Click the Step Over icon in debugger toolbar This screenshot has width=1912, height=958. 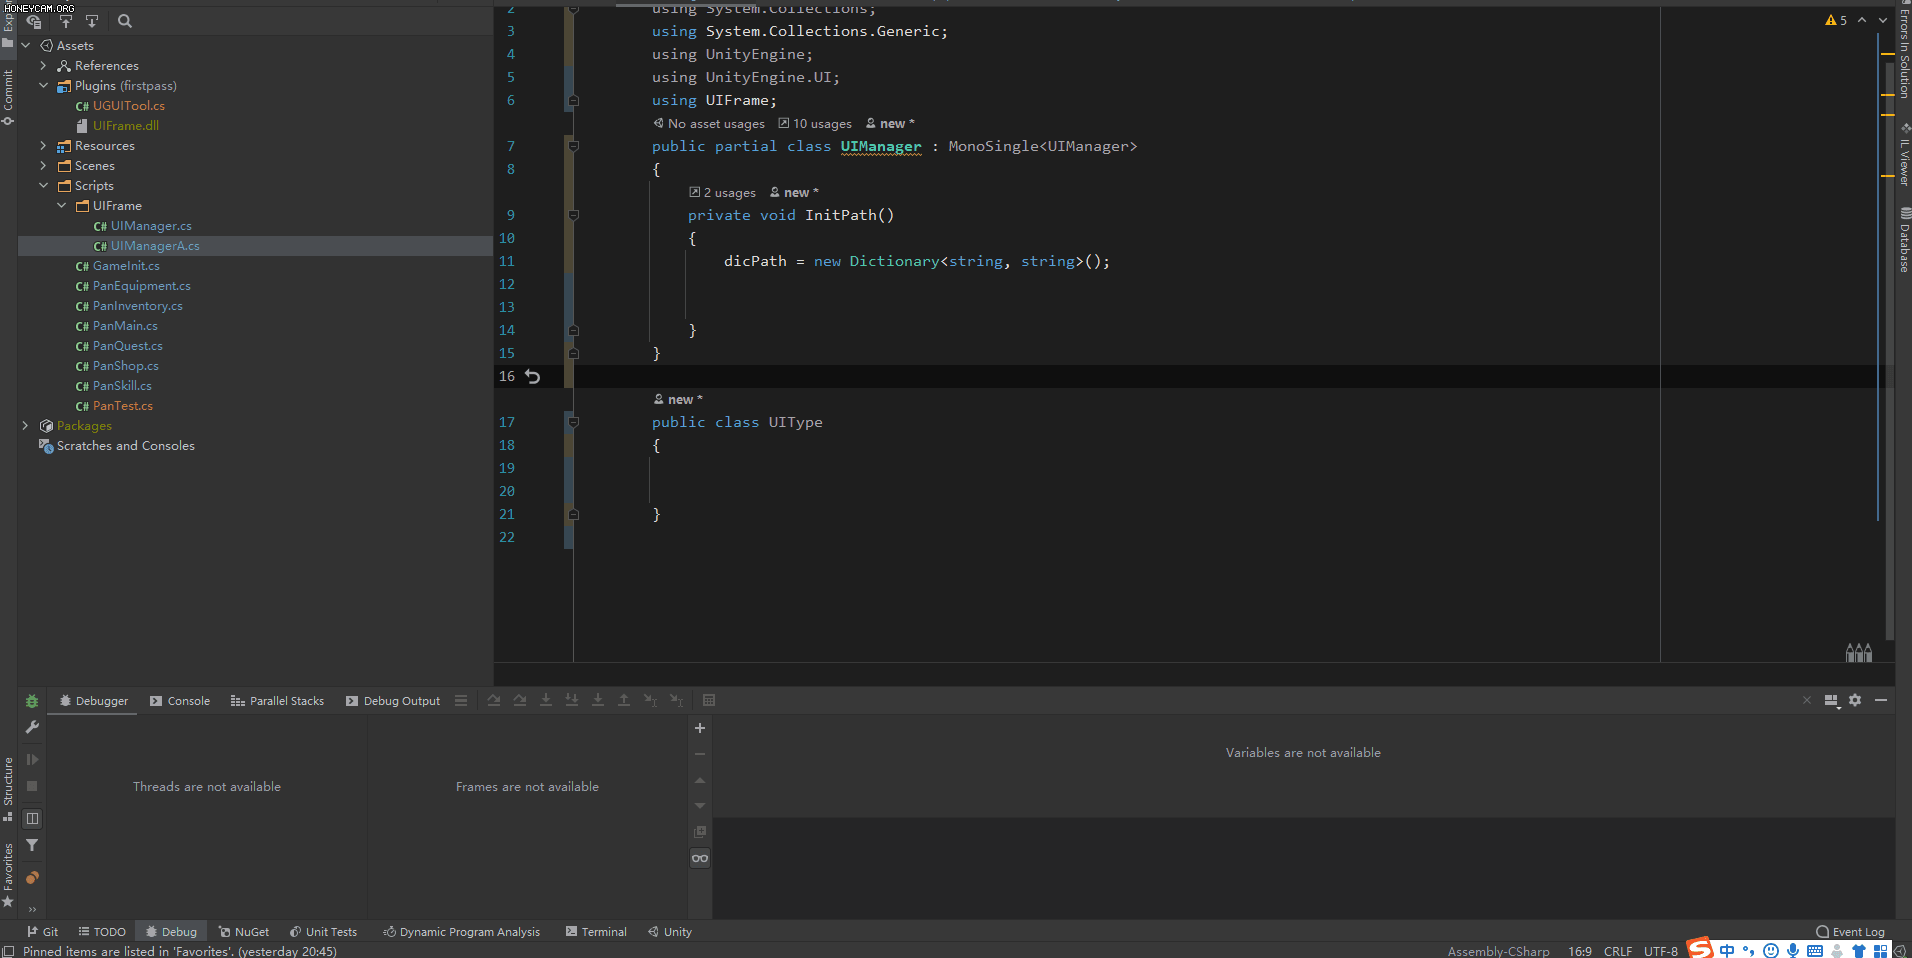(494, 700)
